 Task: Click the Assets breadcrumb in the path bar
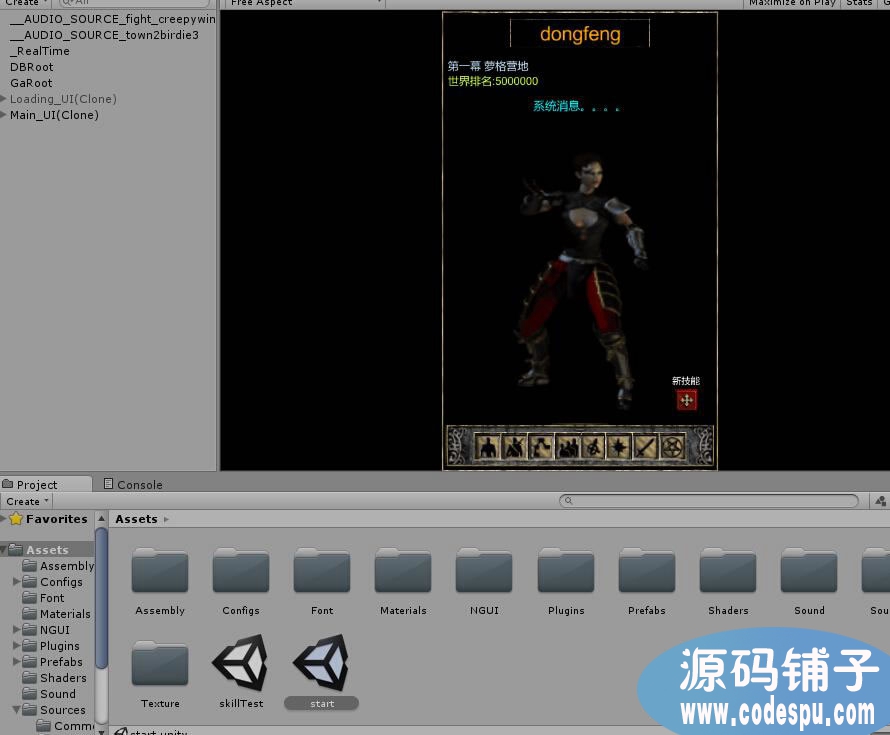tap(136, 519)
